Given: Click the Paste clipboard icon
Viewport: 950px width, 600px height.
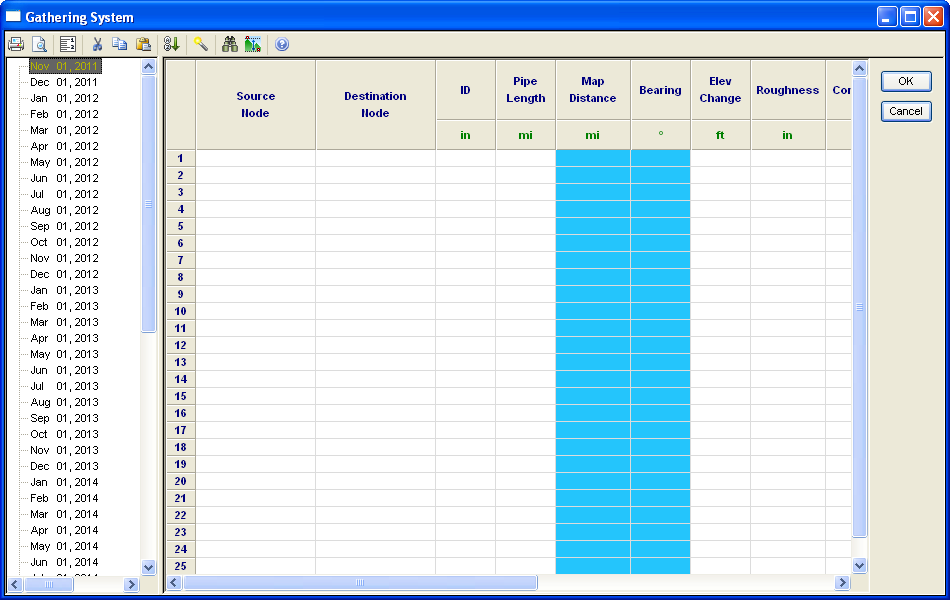Looking at the screenshot, I should pos(143,44).
